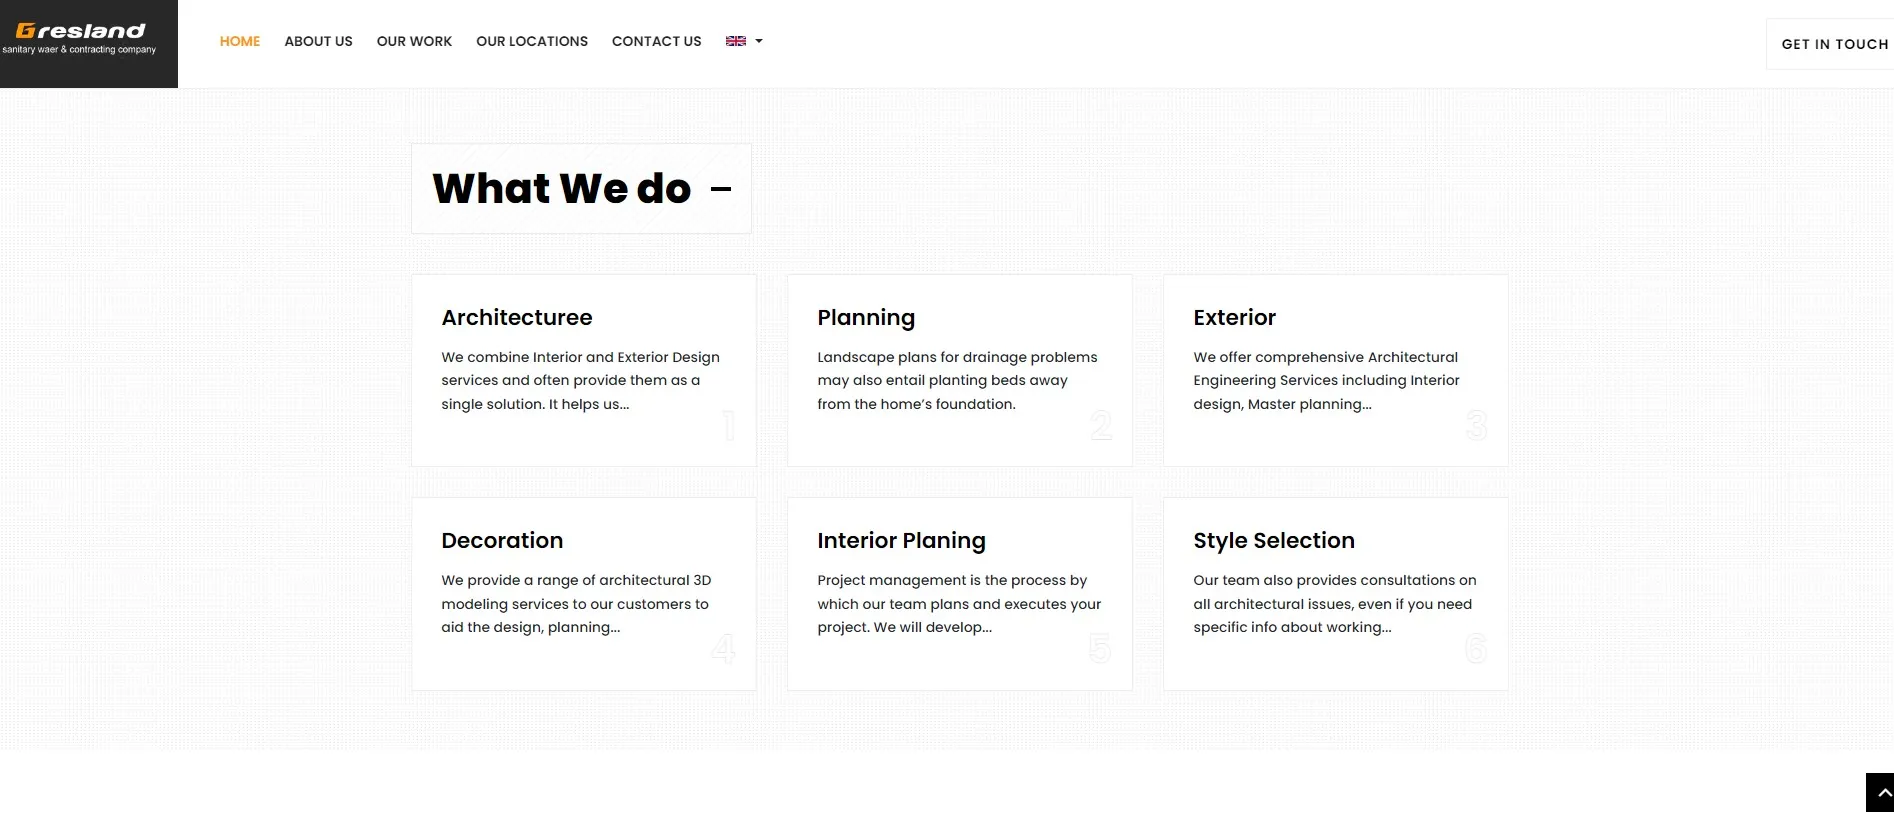Screen dimensions: 1894x814
Task: Open the Architecturee service card title
Action: pos(517,317)
